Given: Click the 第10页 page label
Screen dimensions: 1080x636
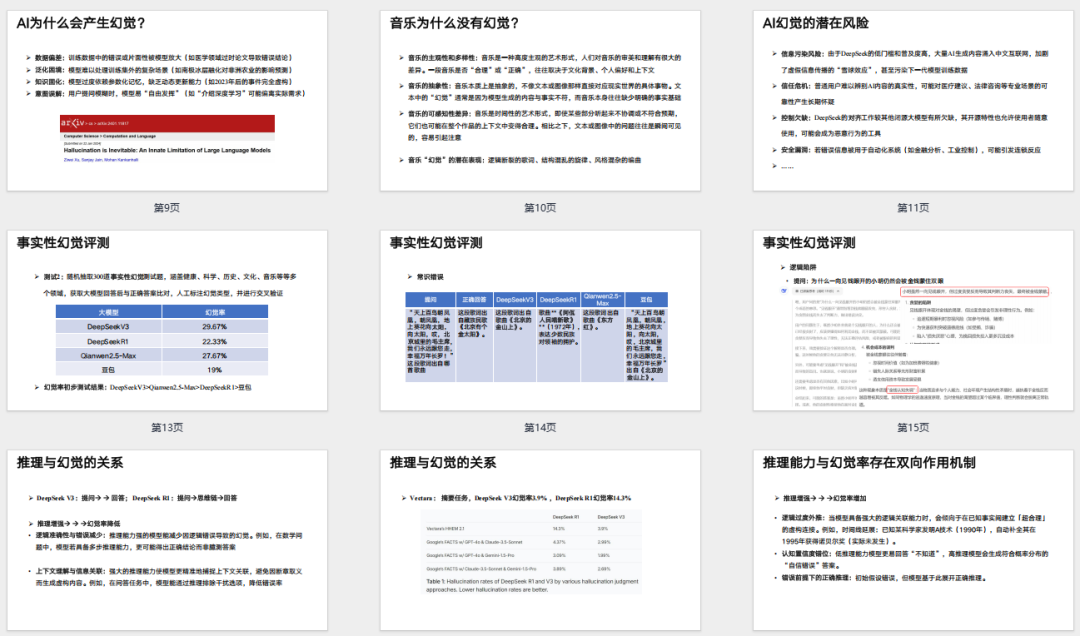Looking at the screenshot, I should [540, 207].
